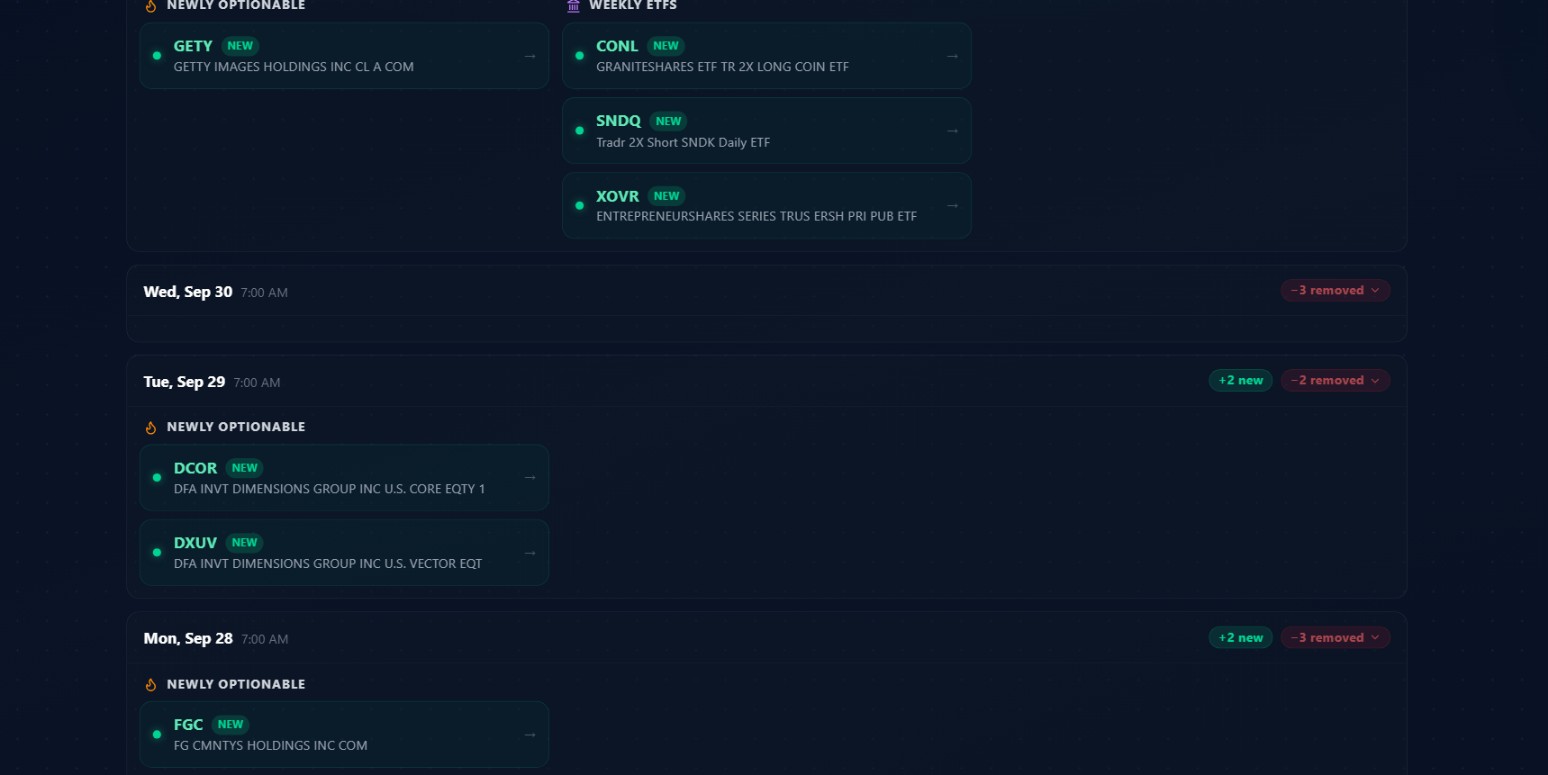1548x775 pixels.
Task: Open the GETY ticker card
Action: 344,56
